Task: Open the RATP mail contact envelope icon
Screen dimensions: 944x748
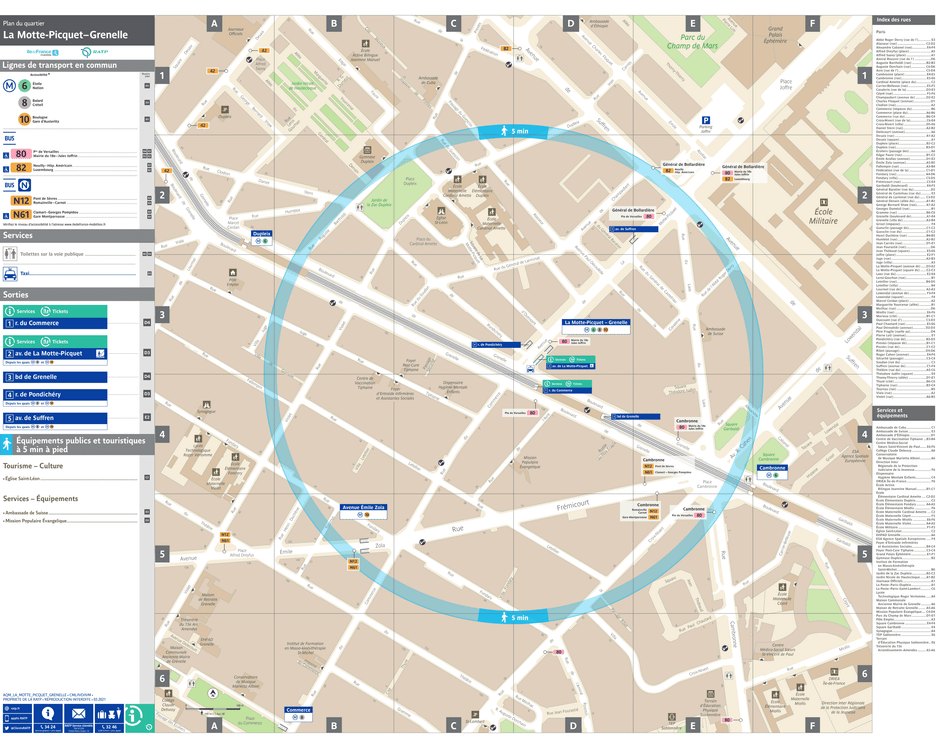Action: (78, 713)
